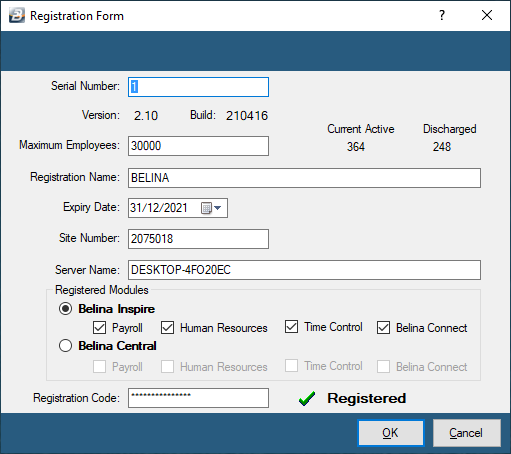The height and width of the screenshot is (454, 511).
Task: Click the Registered status text
Action: [x=366, y=398]
